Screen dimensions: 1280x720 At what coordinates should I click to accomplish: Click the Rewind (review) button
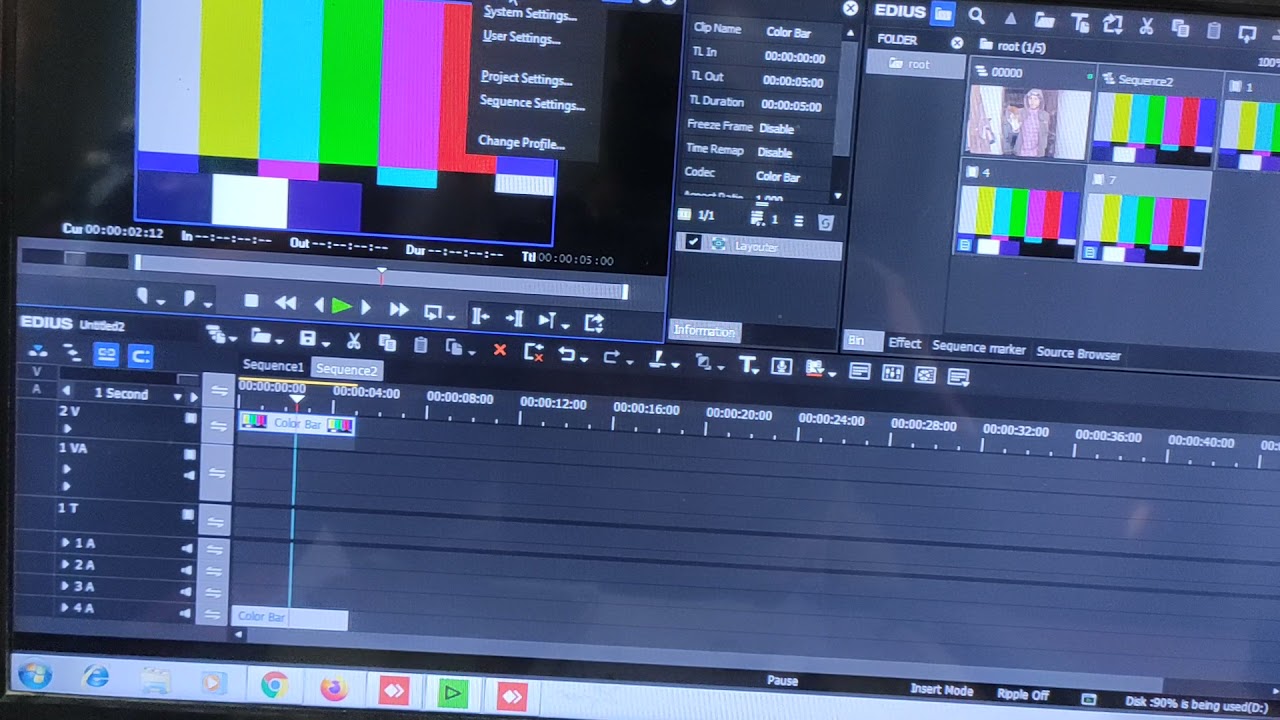[x=286, y=303]
